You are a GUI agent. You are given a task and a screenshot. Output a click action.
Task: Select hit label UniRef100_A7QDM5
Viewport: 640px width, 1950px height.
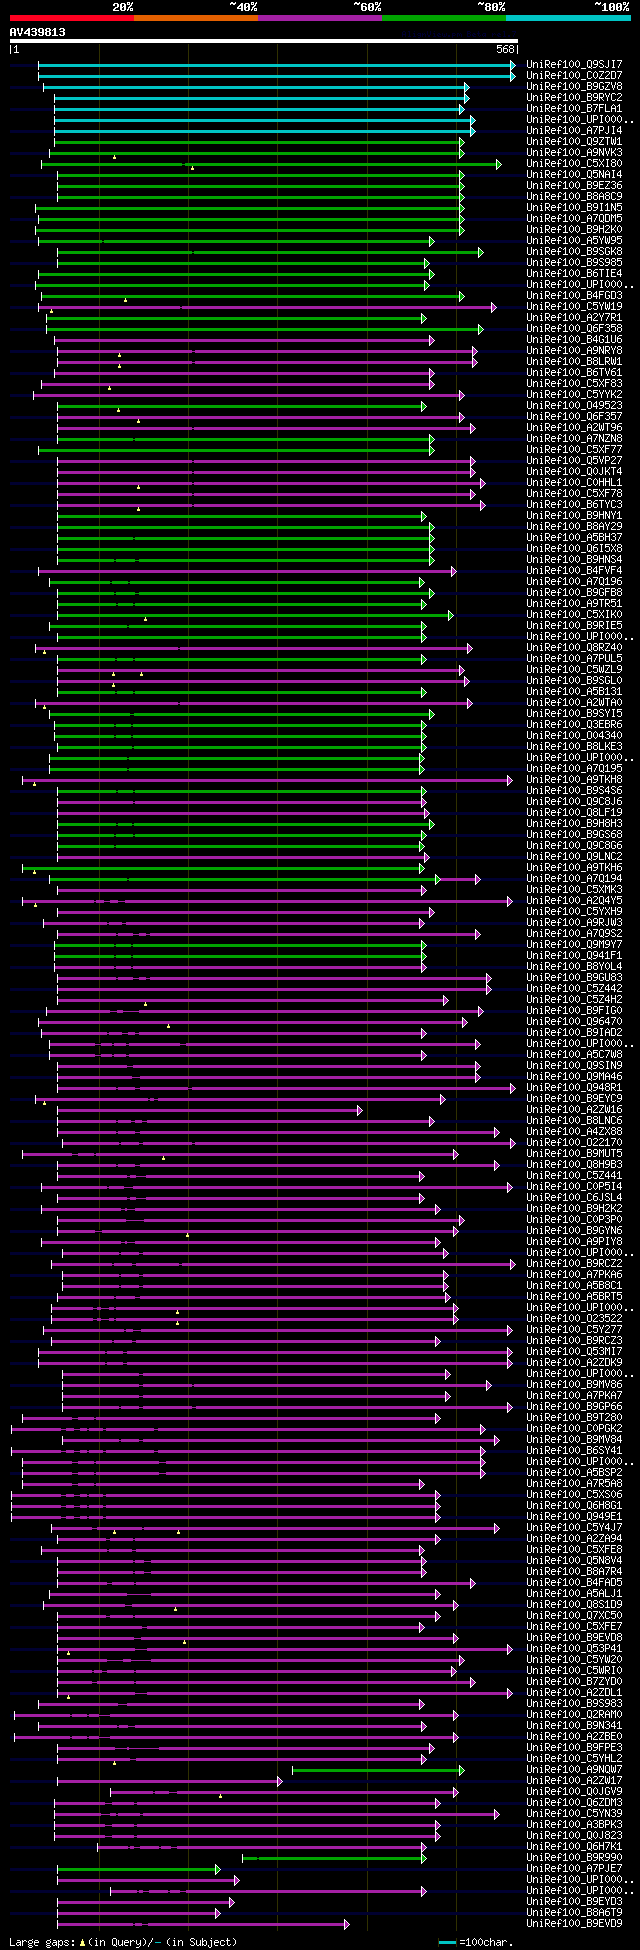click(574, 218)
